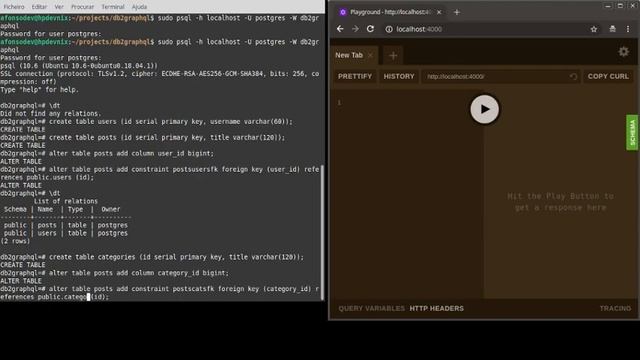Open the Ficheiro menu in terminal
Viewport: 640px width, 360px height.
click(x=14, y=7)
